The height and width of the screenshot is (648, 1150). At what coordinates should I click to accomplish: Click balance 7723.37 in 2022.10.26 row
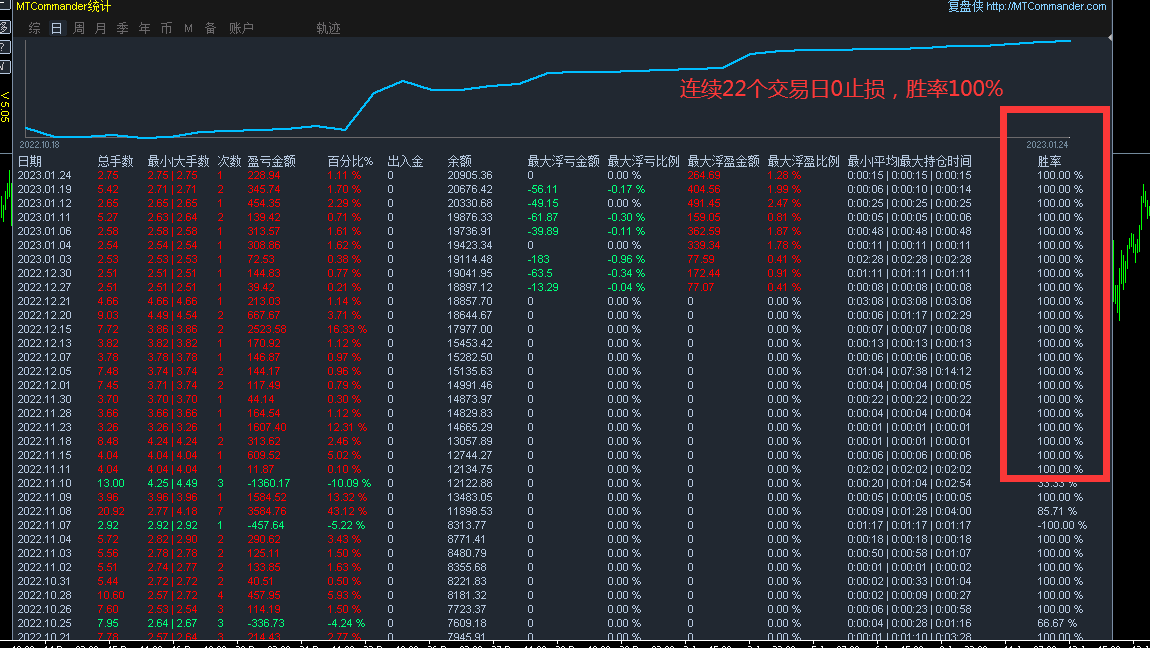[x=467, y=609]
